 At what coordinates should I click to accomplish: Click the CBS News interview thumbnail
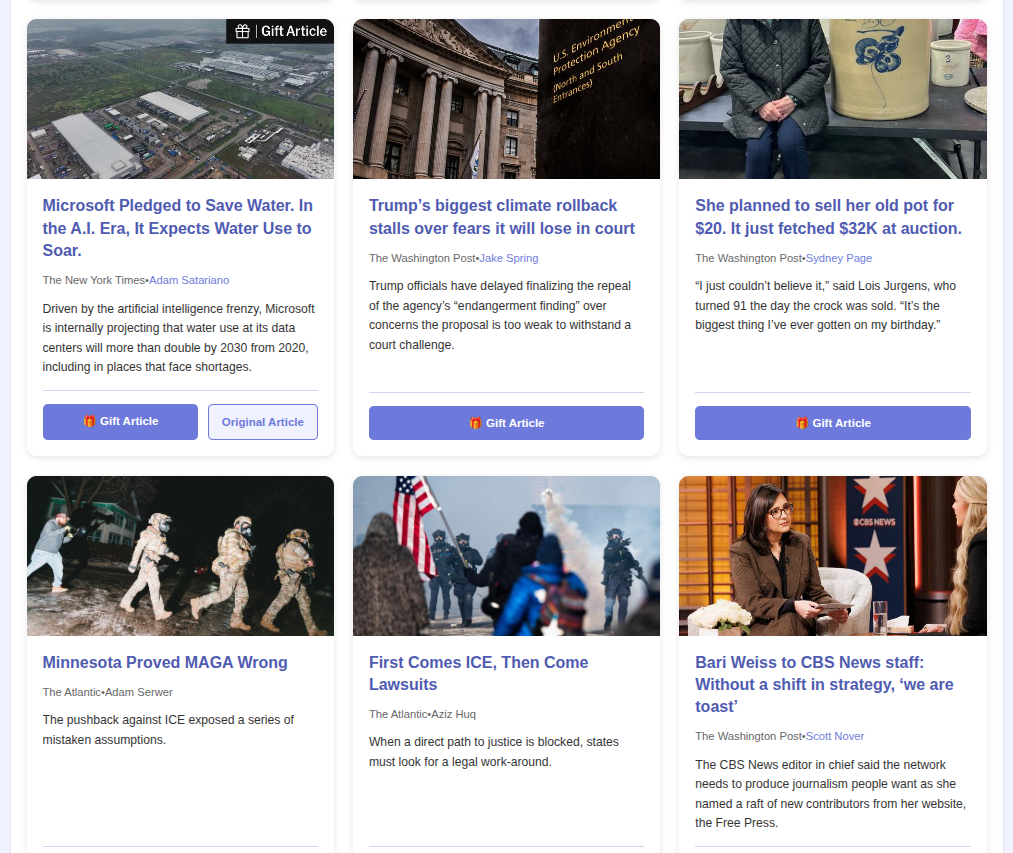833,556
